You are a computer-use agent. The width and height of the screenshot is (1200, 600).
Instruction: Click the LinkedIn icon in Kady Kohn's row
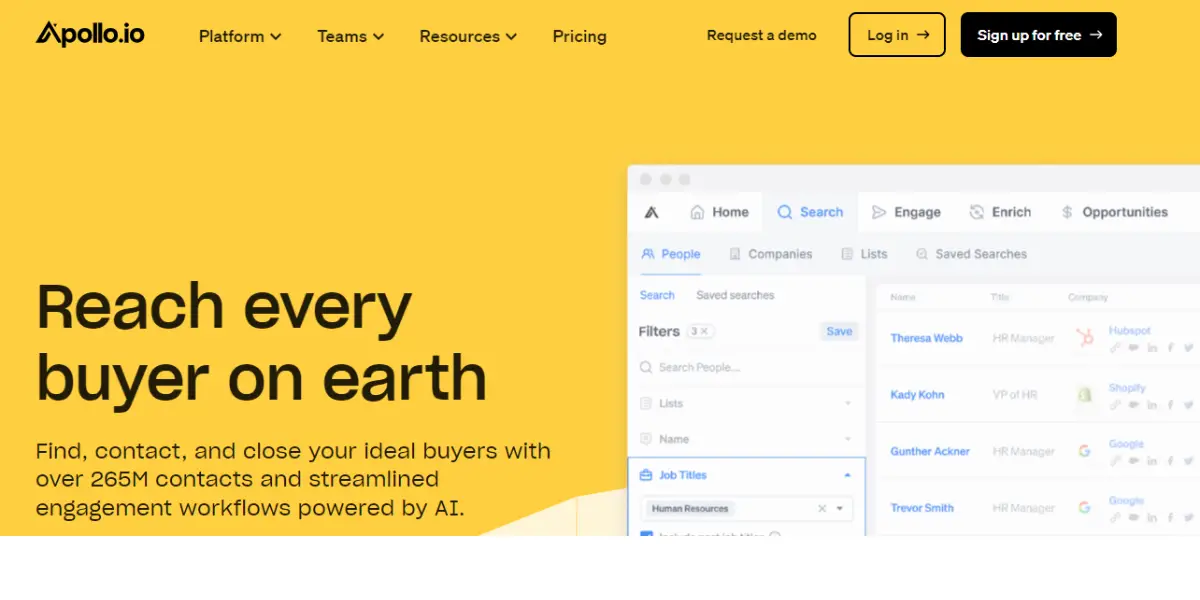(x=1152, y=405)
